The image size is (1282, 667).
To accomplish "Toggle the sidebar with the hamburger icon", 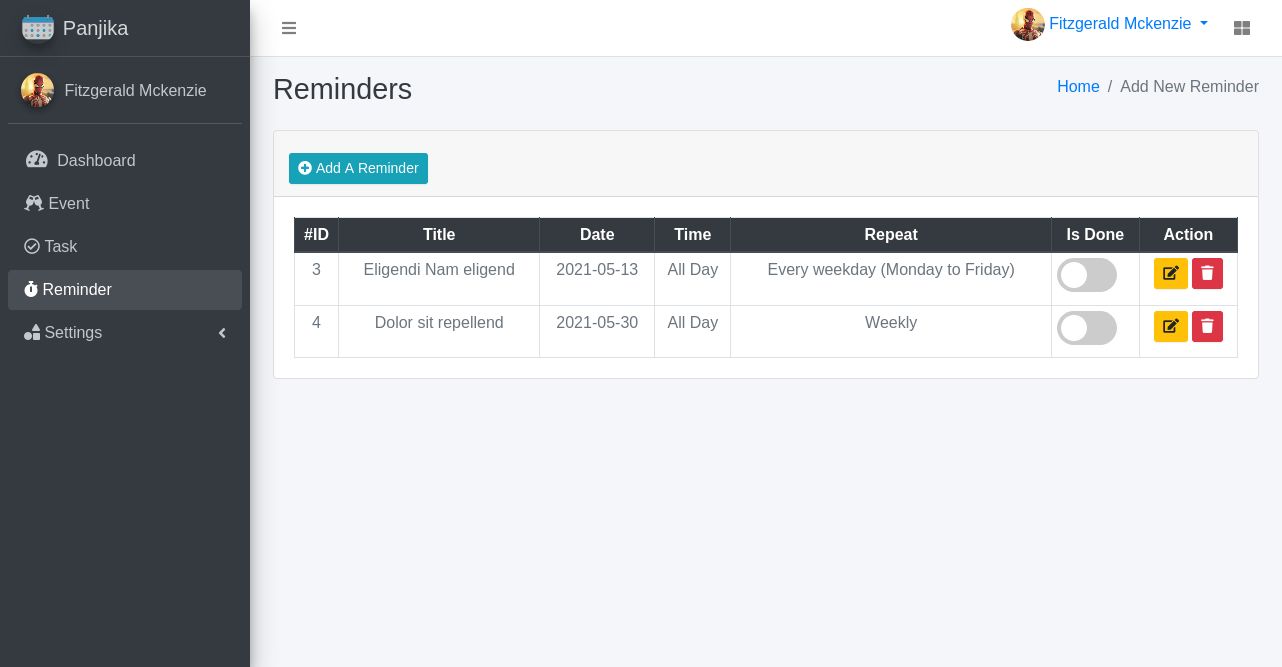I will (x=289, y=28).
